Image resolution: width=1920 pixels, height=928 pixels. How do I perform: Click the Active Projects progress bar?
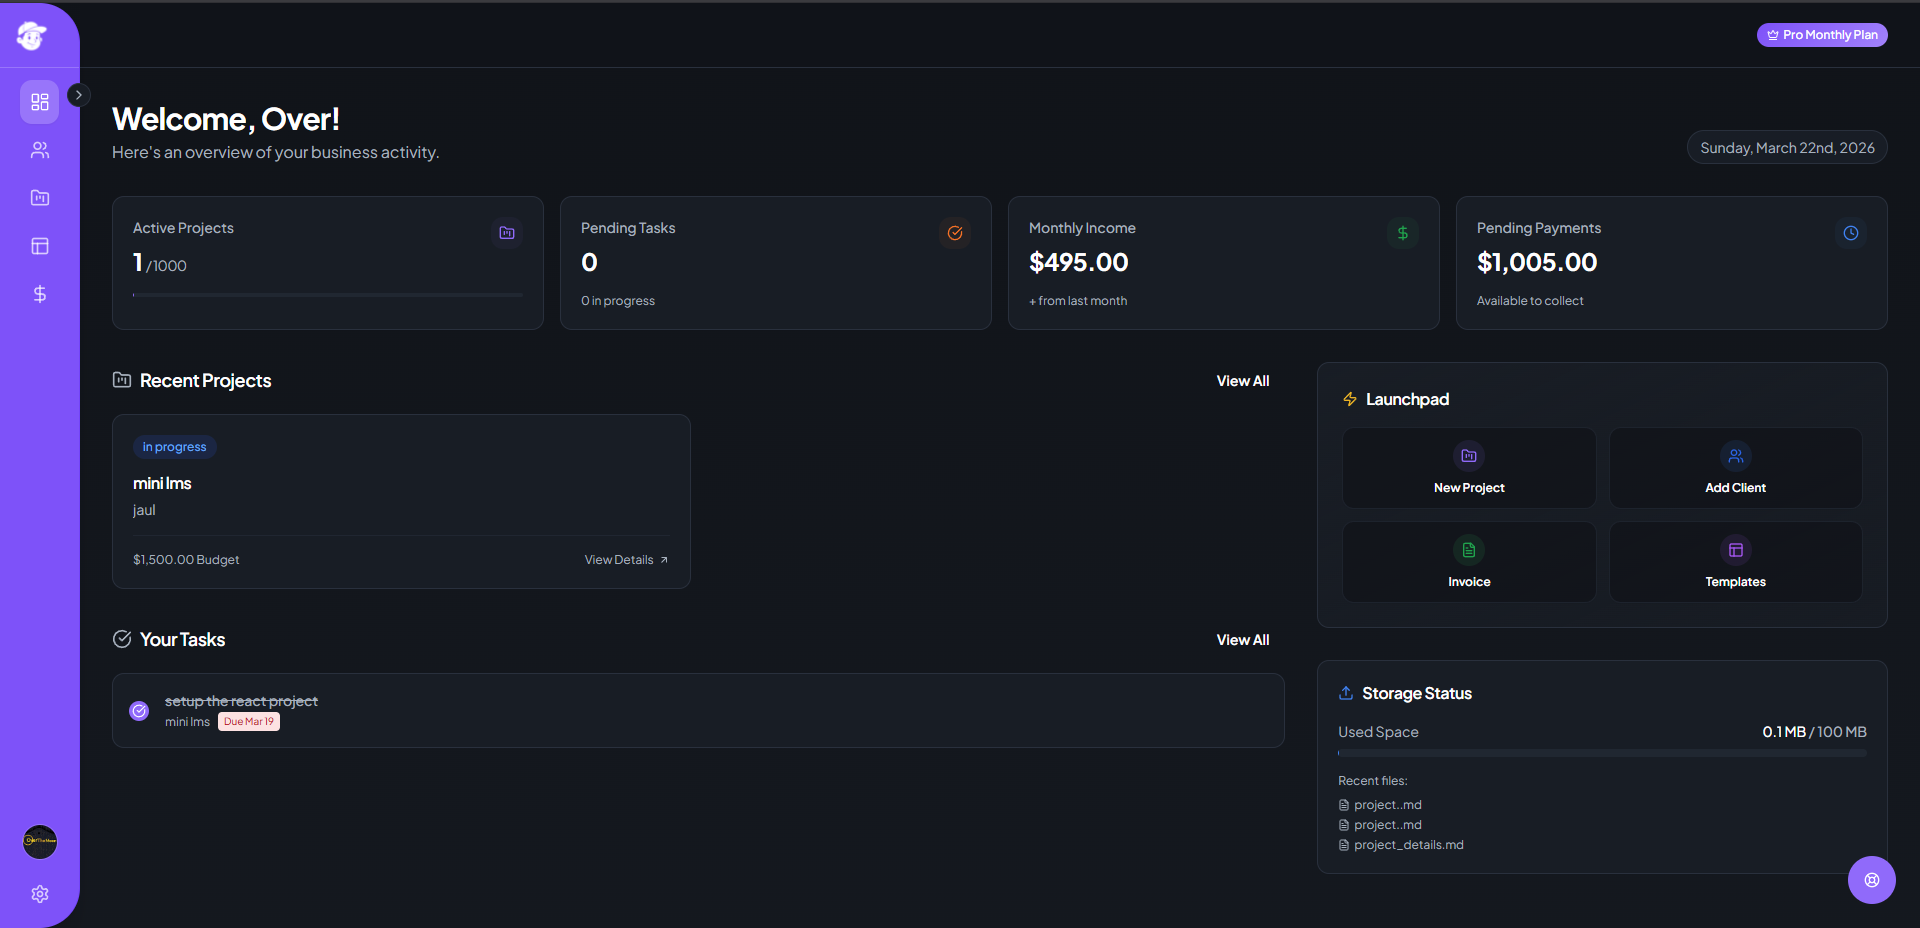click(328, 295)
